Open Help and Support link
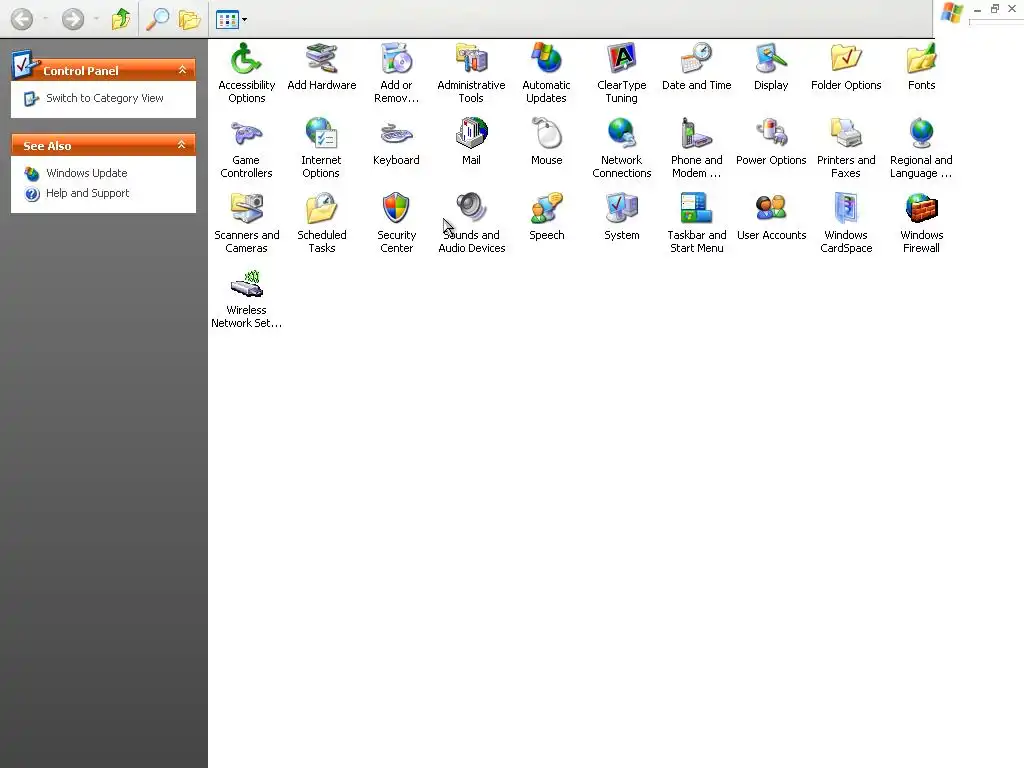Screen dimensions: 1024x768 pos(88,193)
